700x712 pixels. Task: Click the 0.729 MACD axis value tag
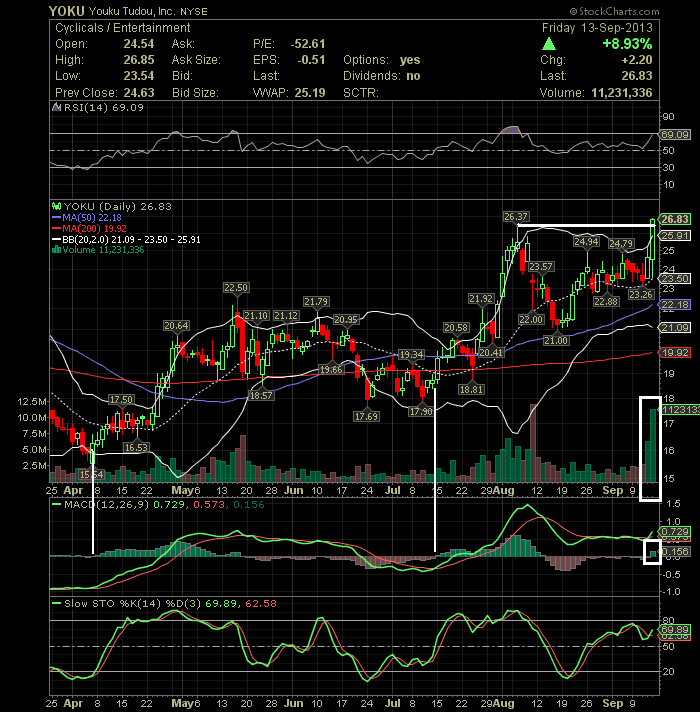(x=675, y=532)
